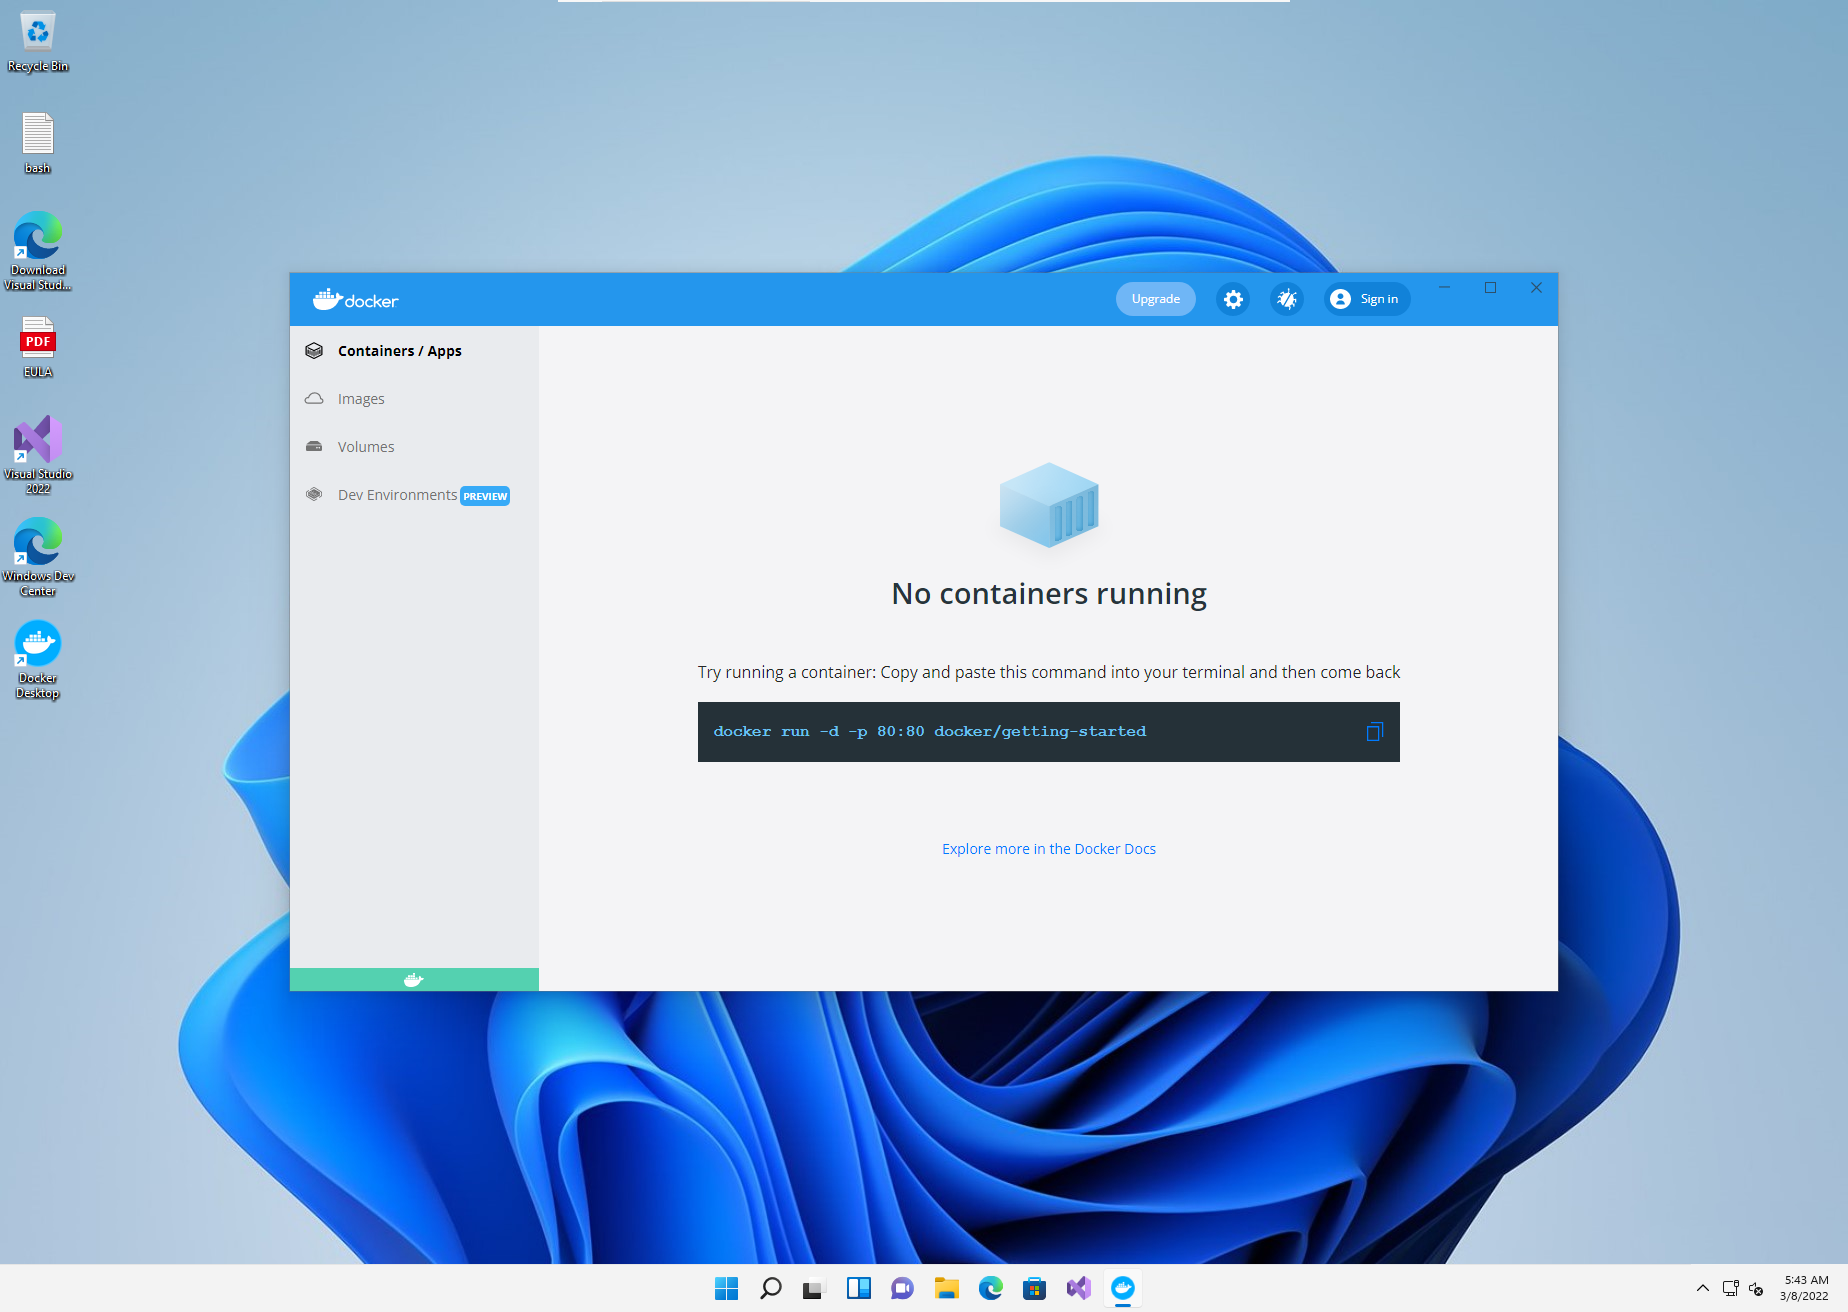Open Docker settings gear icon
The height and width of the screenshot is (1312, 1848).
click(1233, 299)
